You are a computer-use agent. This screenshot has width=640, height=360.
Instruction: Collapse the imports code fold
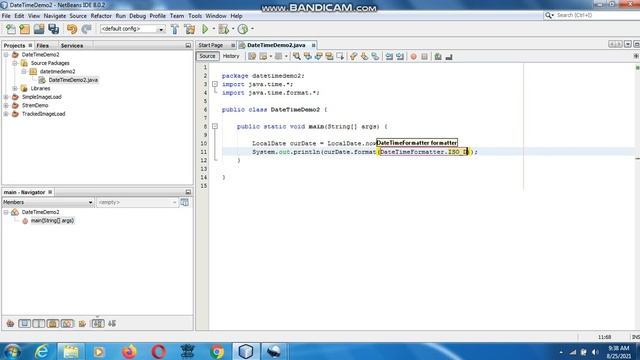(215, 84)
